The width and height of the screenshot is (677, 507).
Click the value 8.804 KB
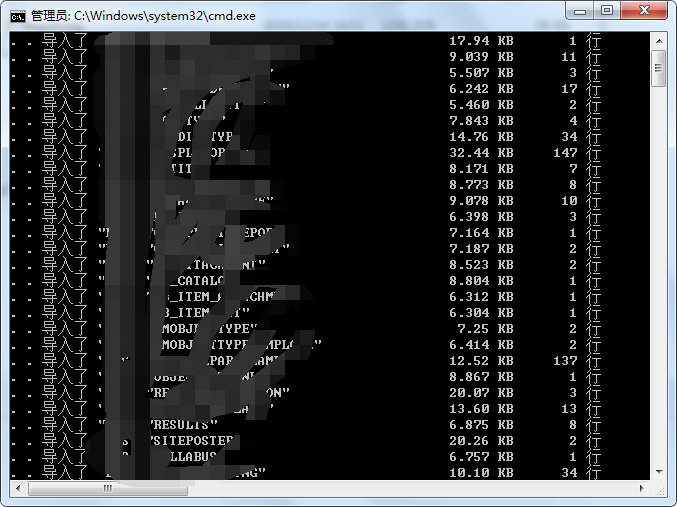tap(481, 281)
